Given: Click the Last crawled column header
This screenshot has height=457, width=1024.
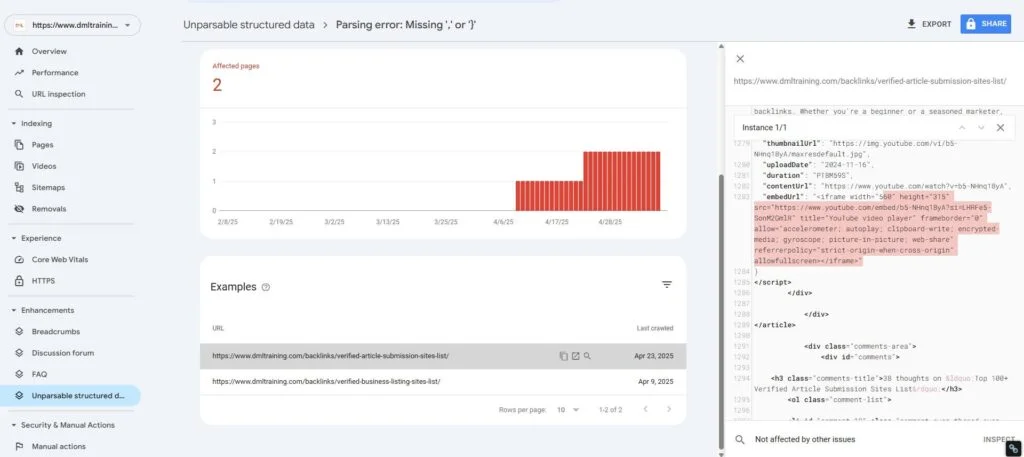Looking at the screenshot, I should [x=654, y=328].
